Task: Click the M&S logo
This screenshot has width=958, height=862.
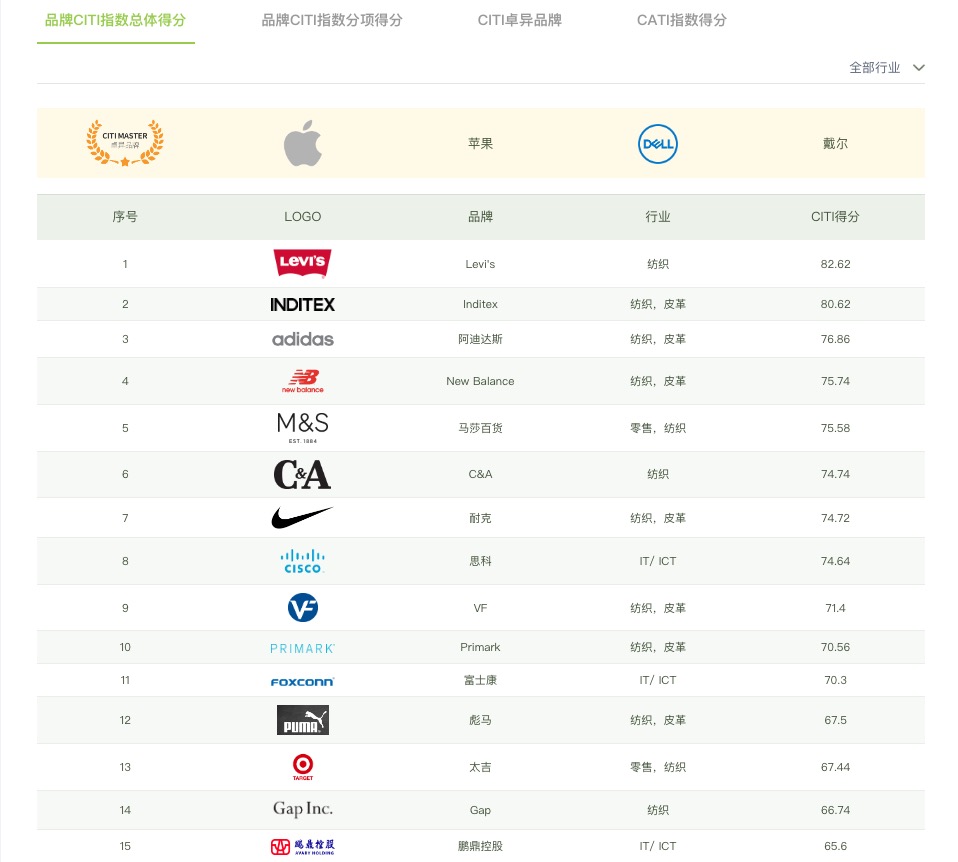Action: pyautogui.click(x=302, y=428)
